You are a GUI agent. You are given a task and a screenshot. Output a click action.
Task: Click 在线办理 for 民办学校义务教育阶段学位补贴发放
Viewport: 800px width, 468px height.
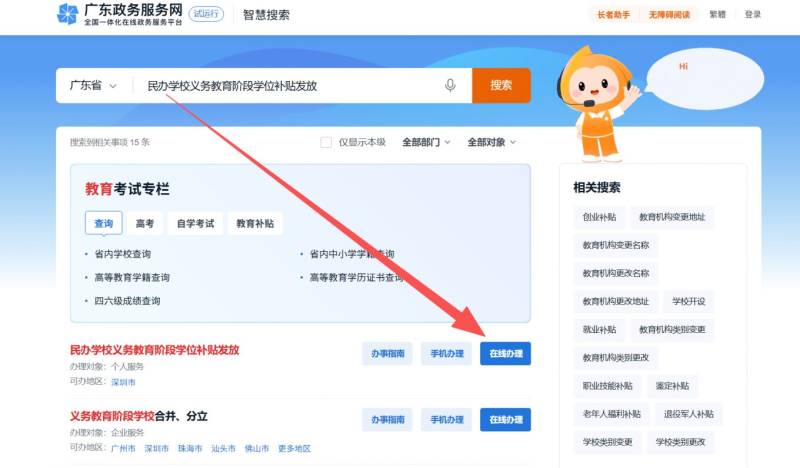pos(505,353)
